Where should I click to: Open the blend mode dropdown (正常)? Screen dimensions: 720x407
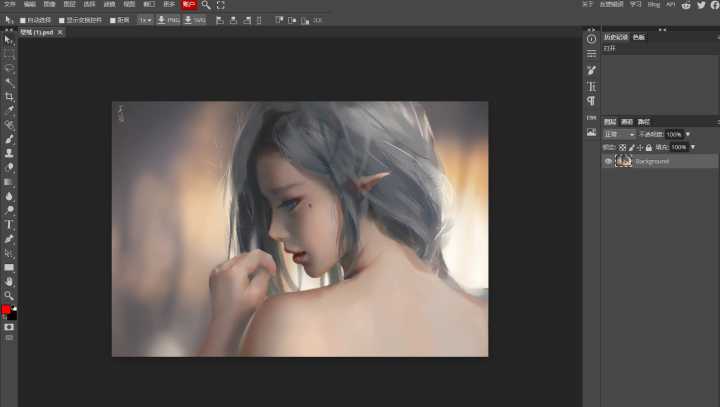coord(619,134)
